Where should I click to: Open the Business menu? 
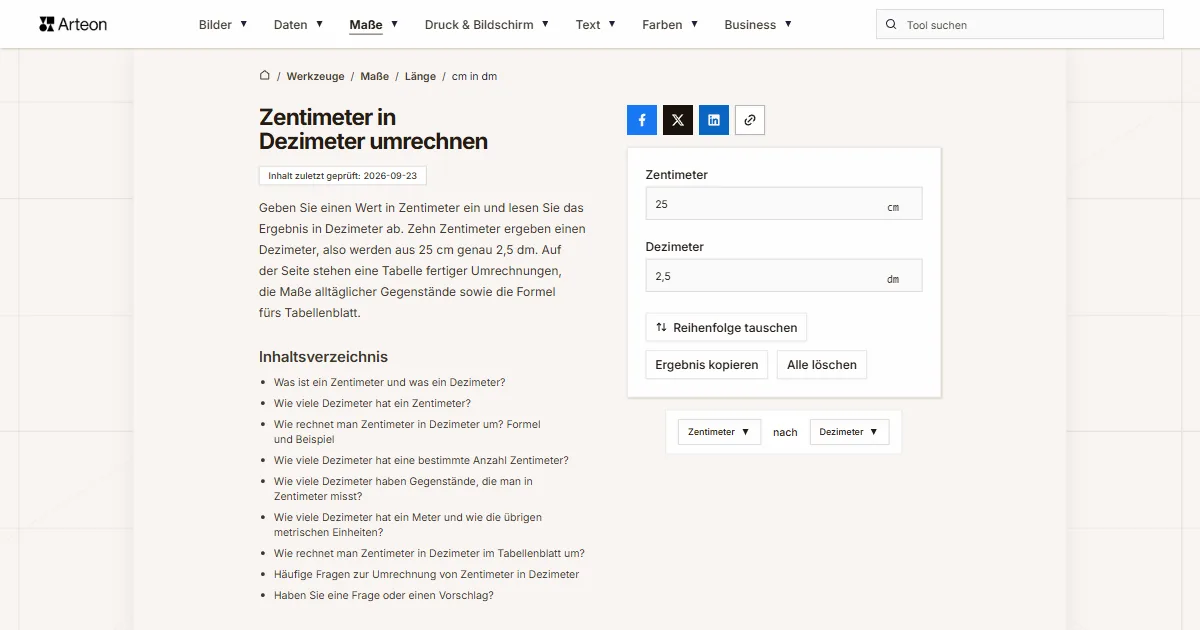[758, 25]
